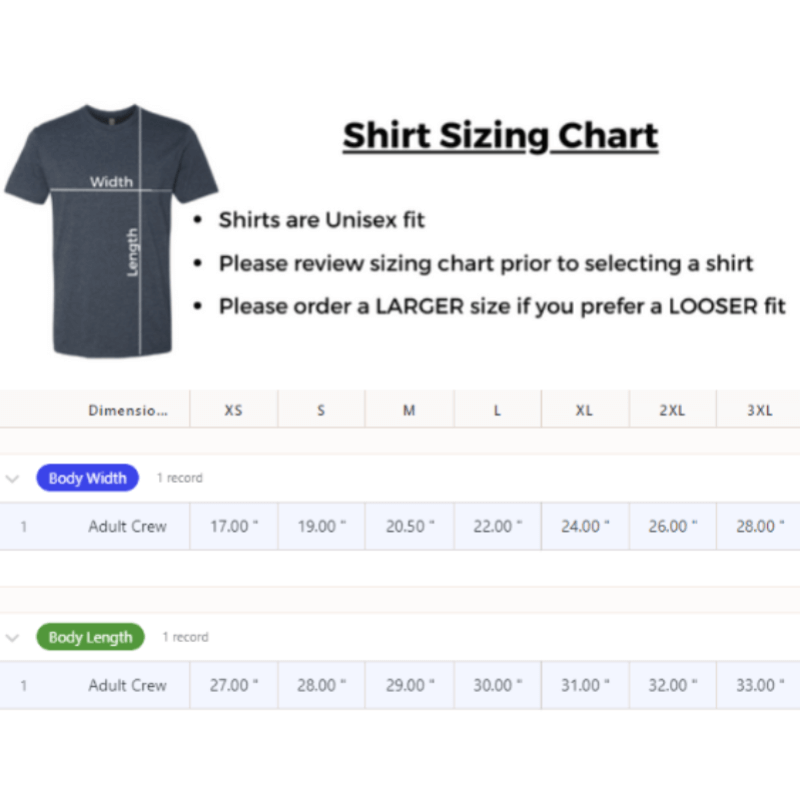800x800 pixels.
Task: Click the 28.00 3XL body width cell
Action: click(x=759, y=526)
